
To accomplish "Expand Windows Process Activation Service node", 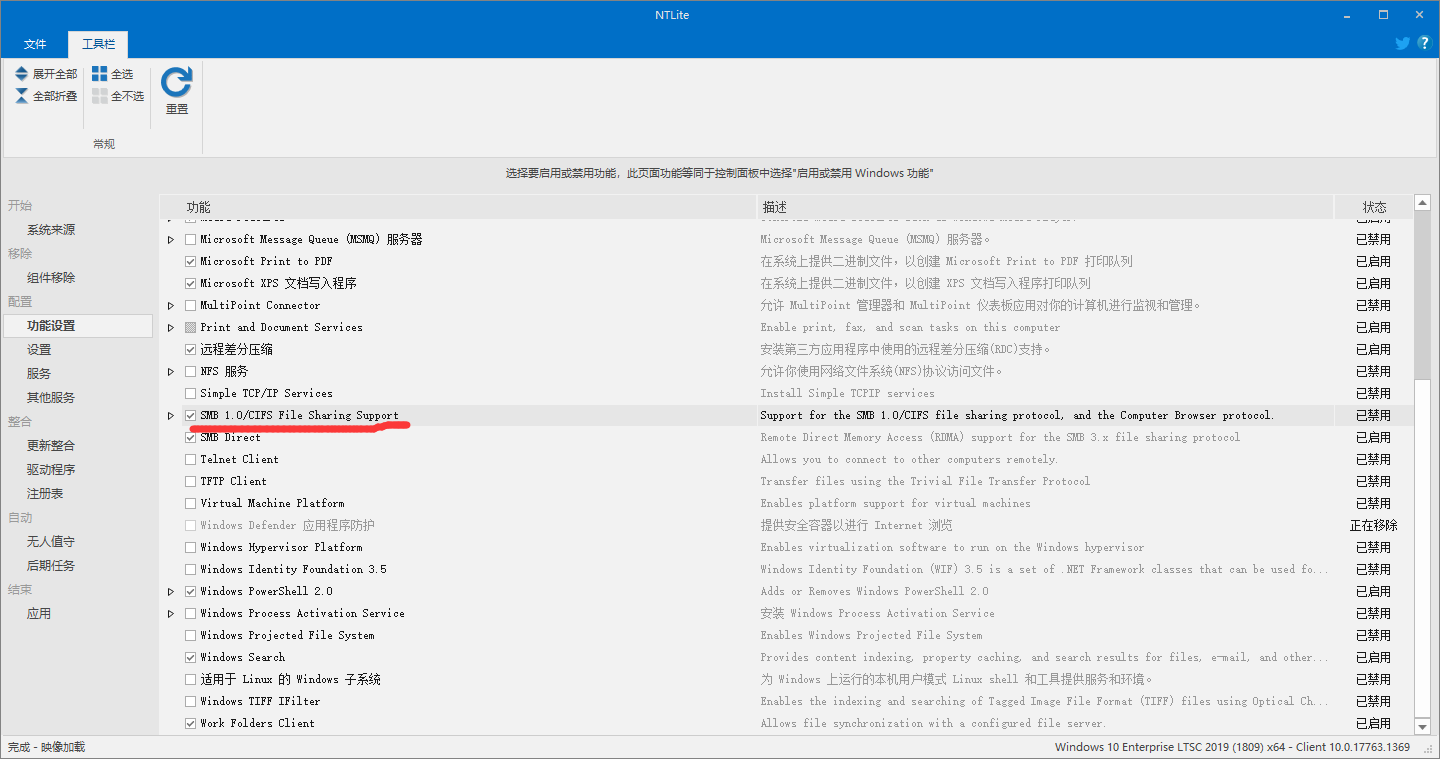I will 171,614.
